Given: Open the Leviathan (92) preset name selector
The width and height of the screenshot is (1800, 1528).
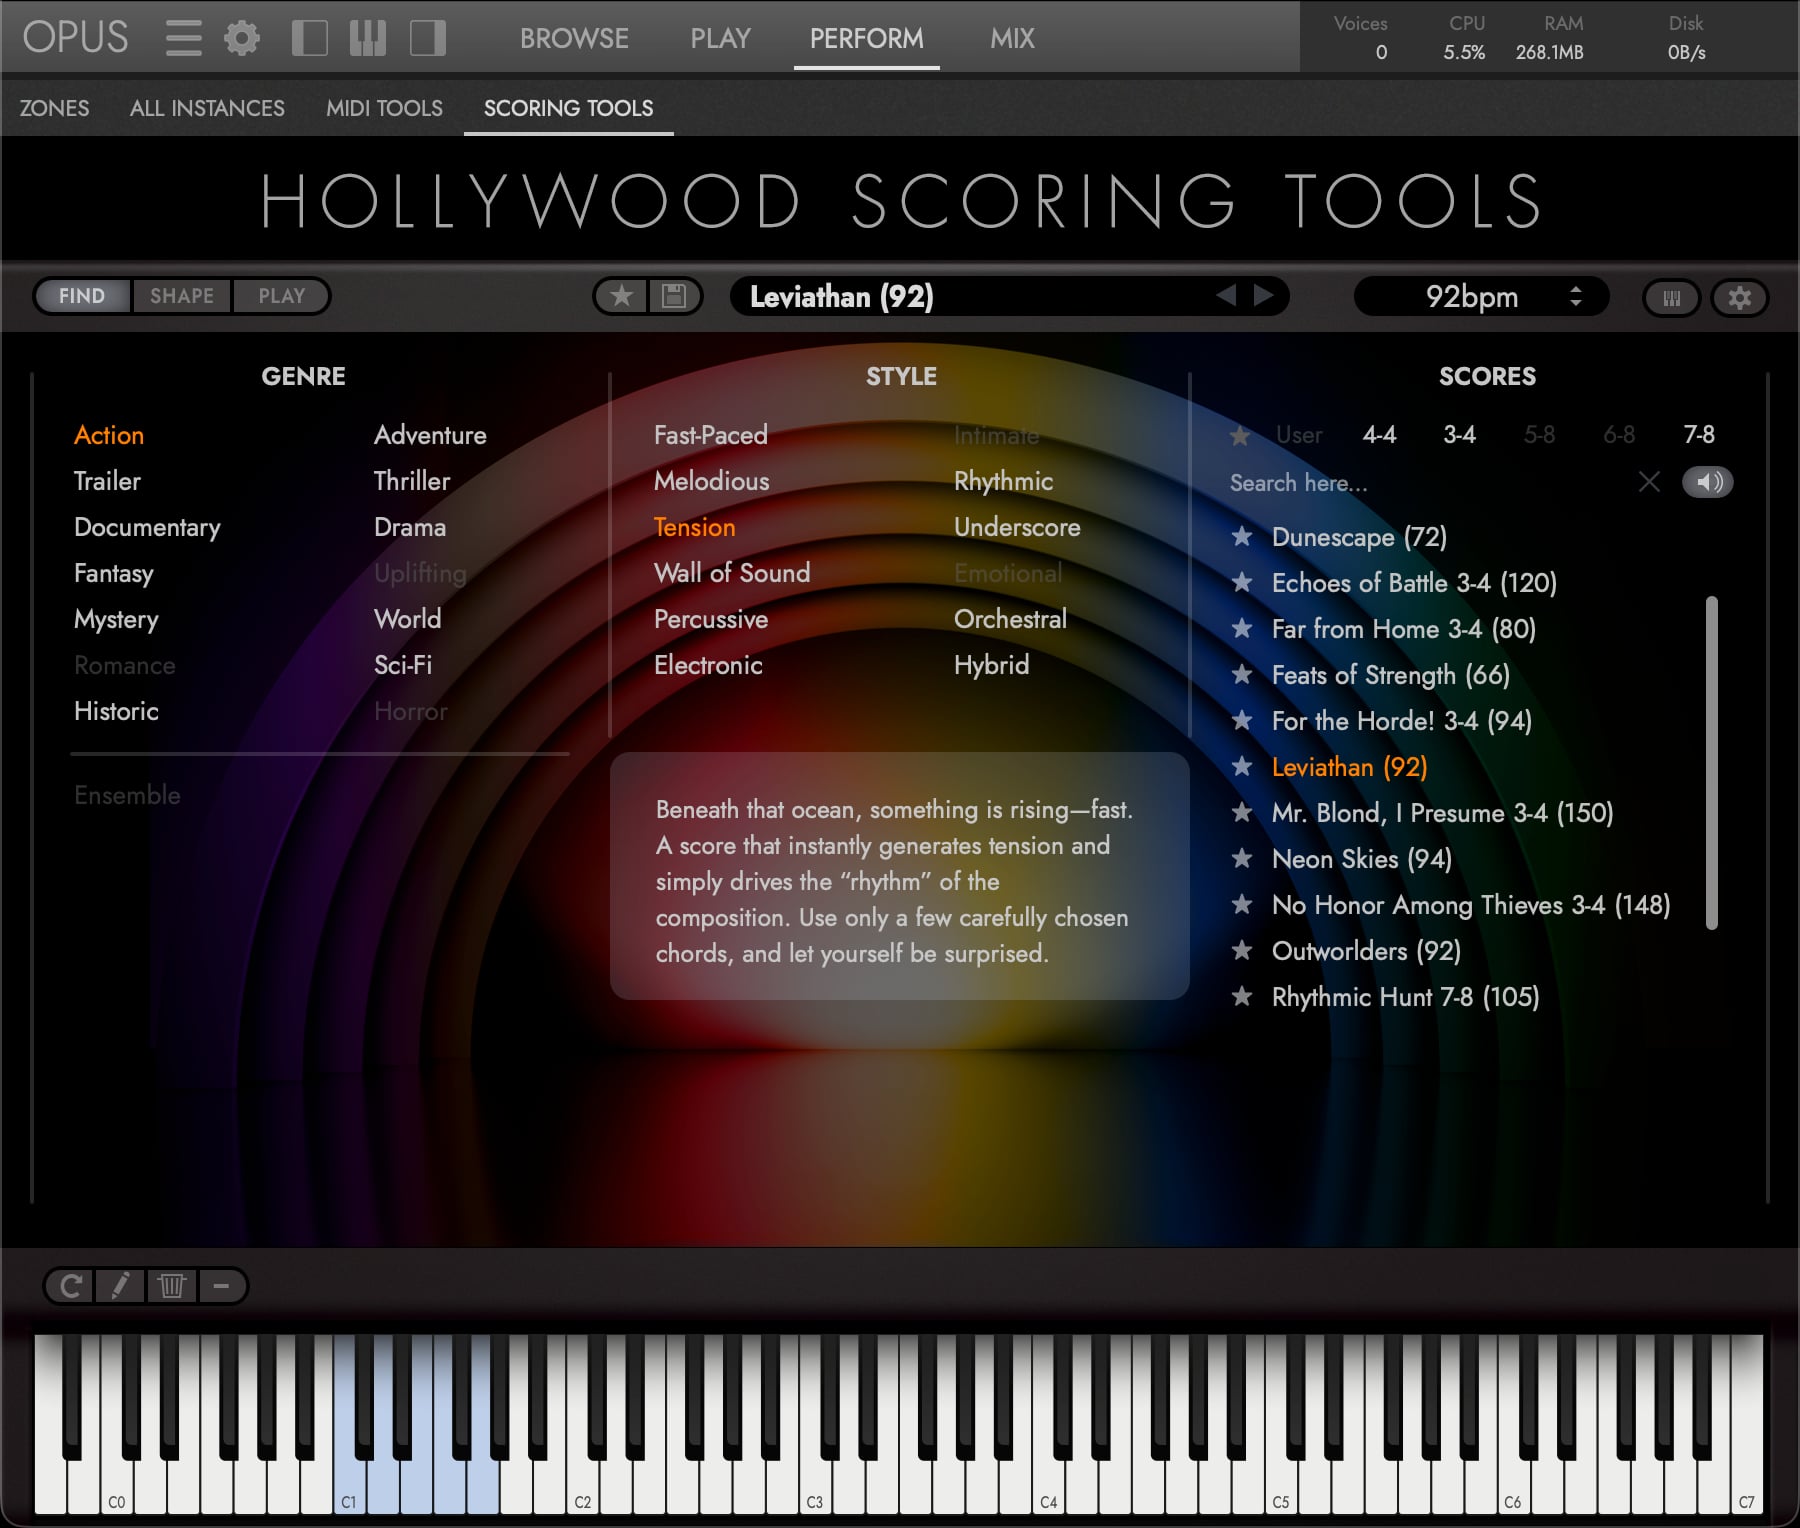Looking at the screenshot, I should pos(840,296).
